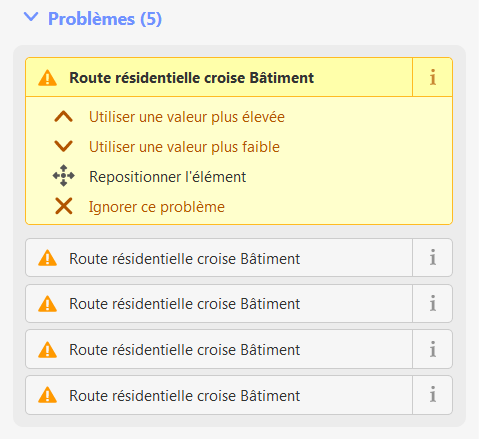The height and width of the screenshot is (439, 479).
Task: Select Ignorer ce problème
Action: (x=157, y=207)
